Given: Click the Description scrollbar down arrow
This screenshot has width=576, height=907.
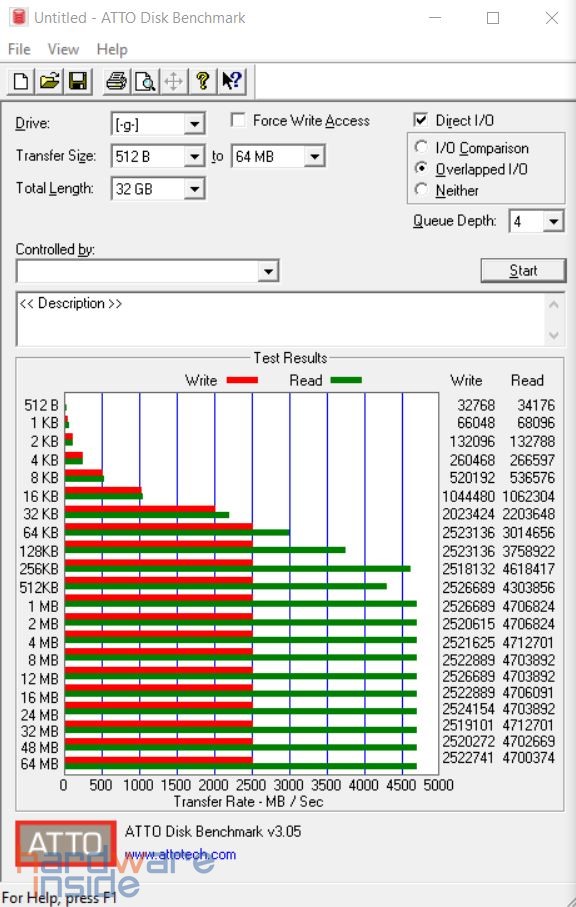Looking at the screenshot, I should click(x=553, y=335).
